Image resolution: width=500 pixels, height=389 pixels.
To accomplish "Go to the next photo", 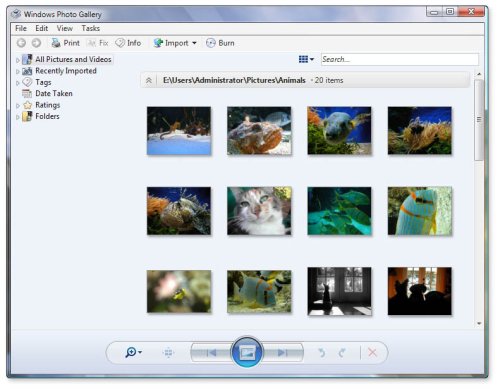I will [x=283, y=352].
